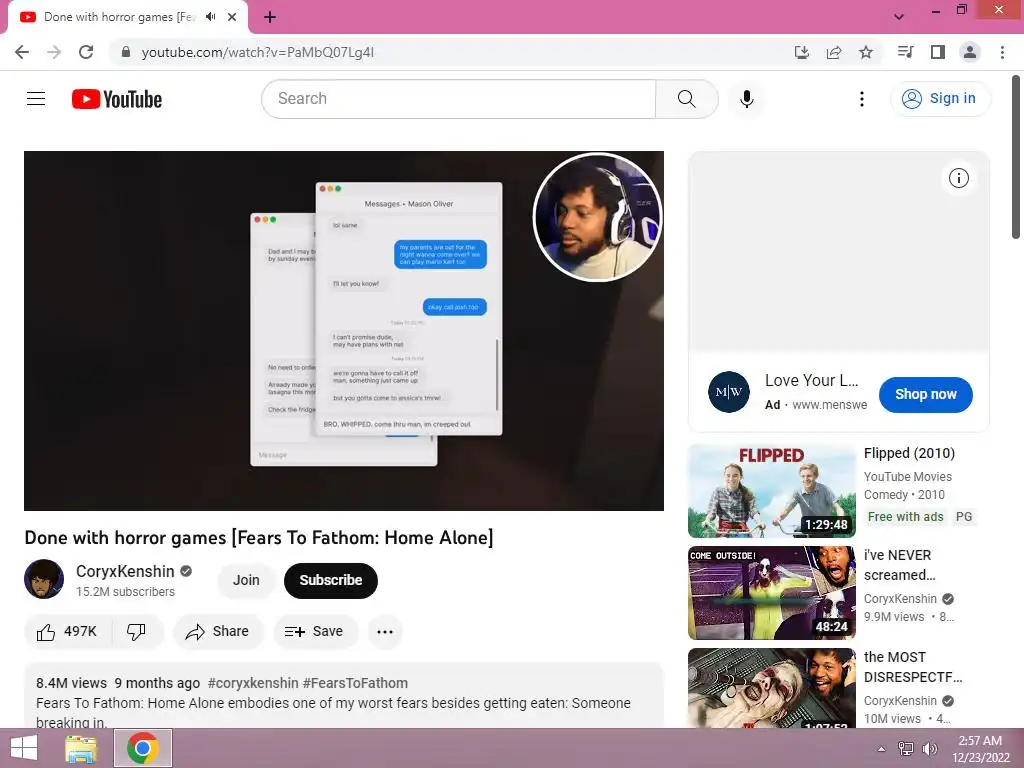
Task: Save the video to a playlist
Action: [x=314, y=632]
